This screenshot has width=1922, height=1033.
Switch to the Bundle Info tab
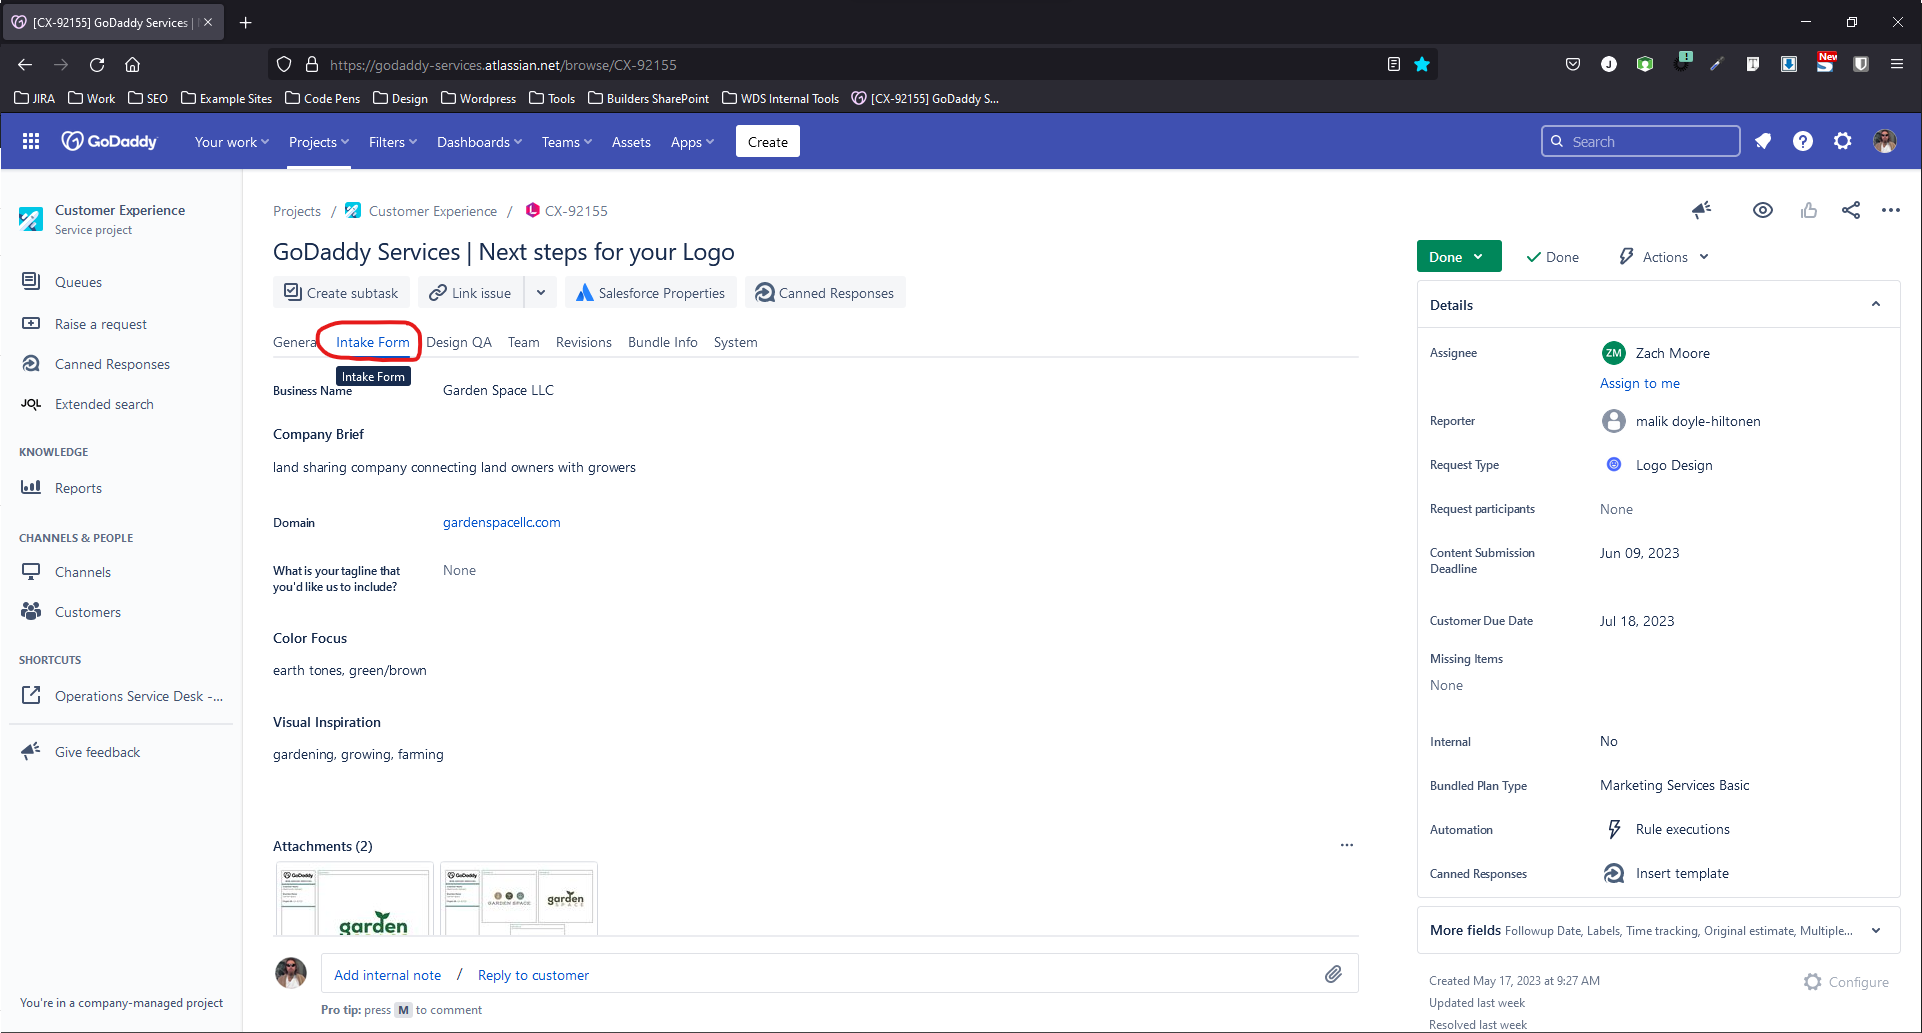click(x=663, y=342)
